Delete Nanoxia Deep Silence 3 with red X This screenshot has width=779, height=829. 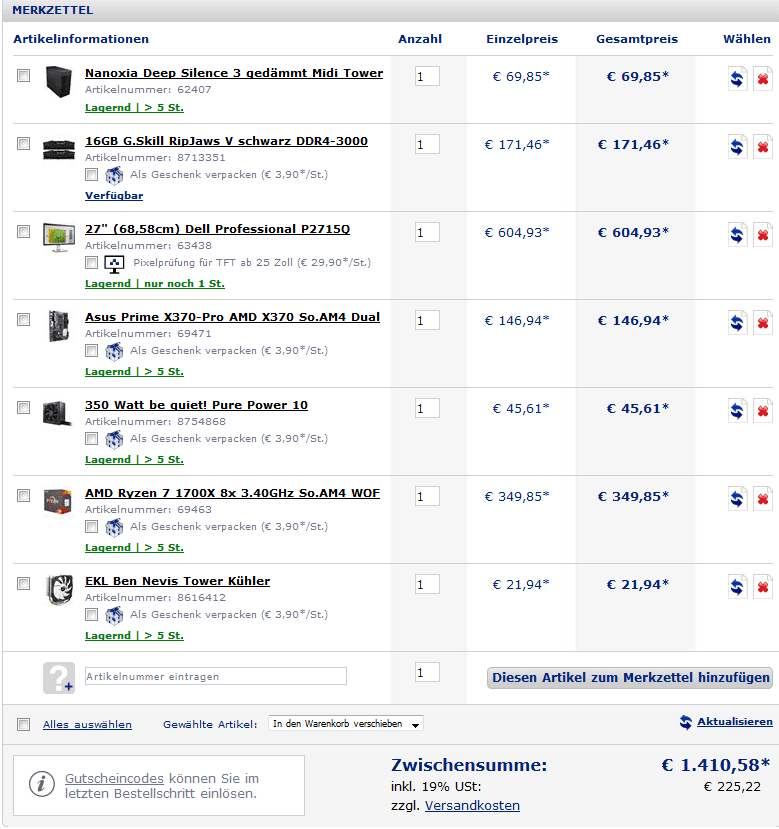click(763, 79)
